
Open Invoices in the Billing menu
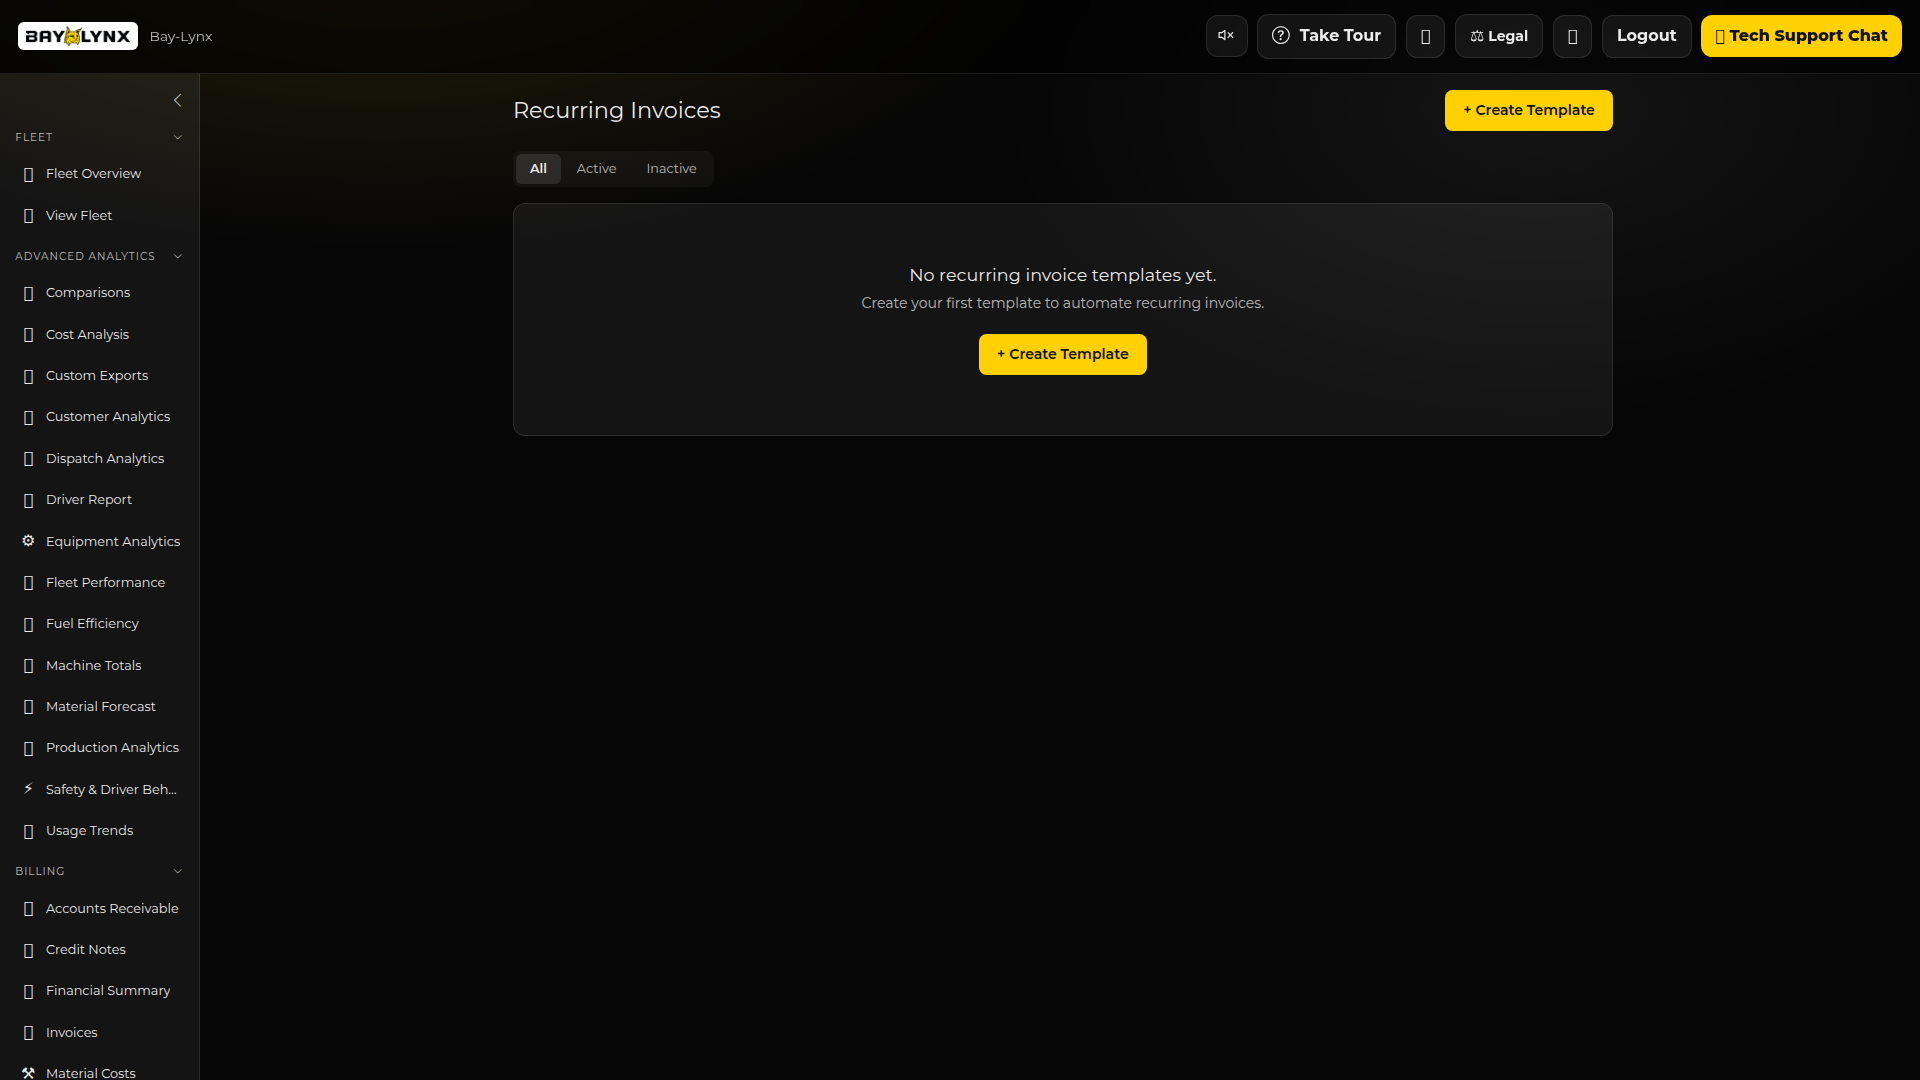[x=72, y=1032]
